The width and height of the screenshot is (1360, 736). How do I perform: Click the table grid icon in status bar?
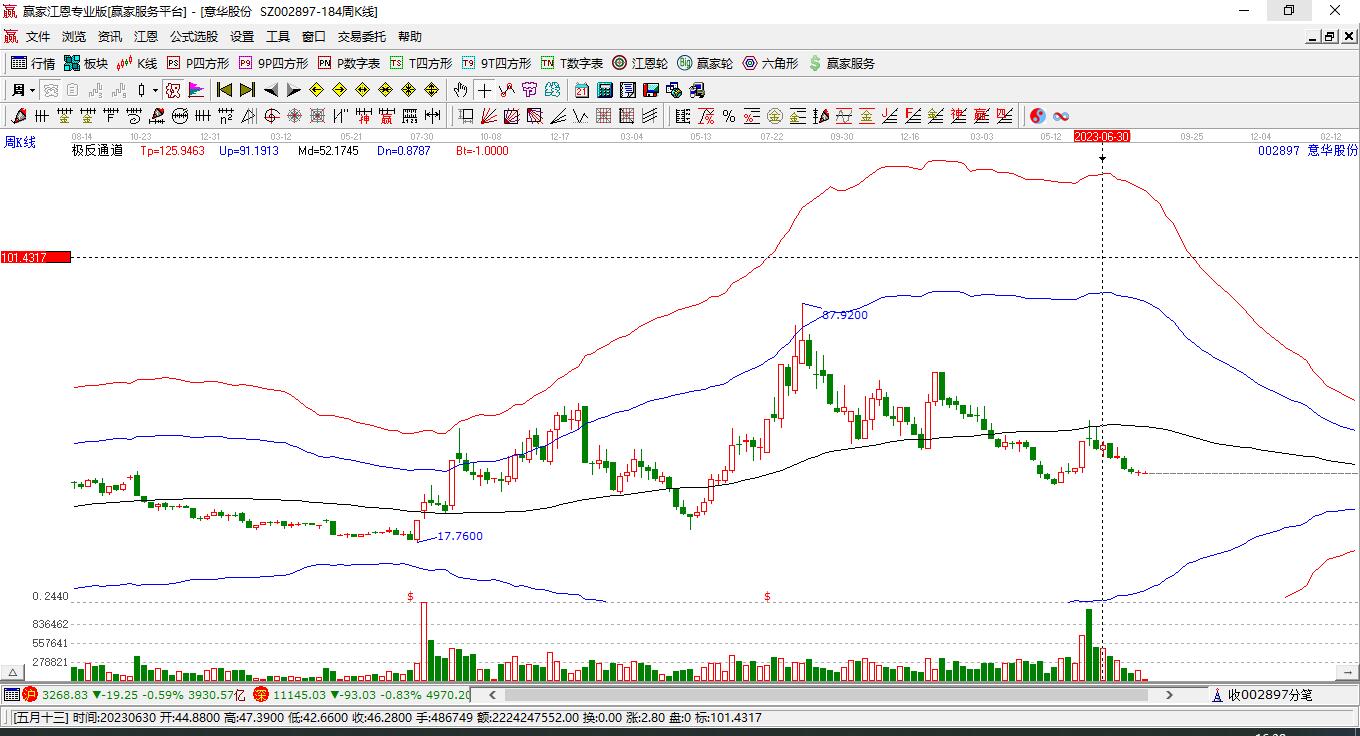11,694
